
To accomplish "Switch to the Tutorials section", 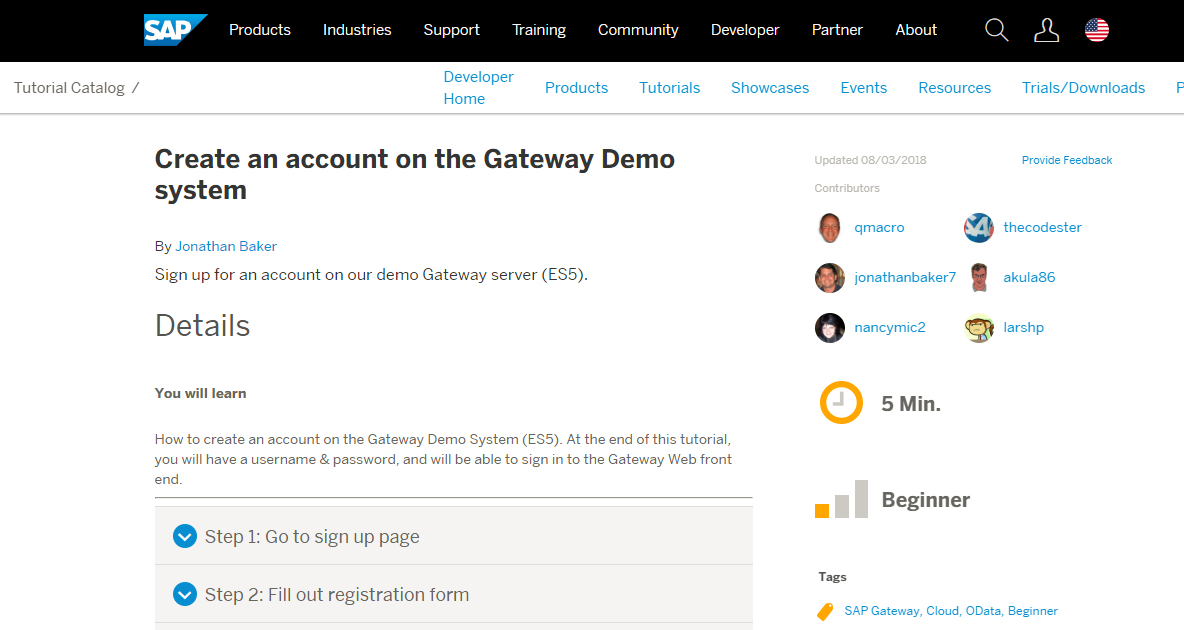I will point(669,88).
